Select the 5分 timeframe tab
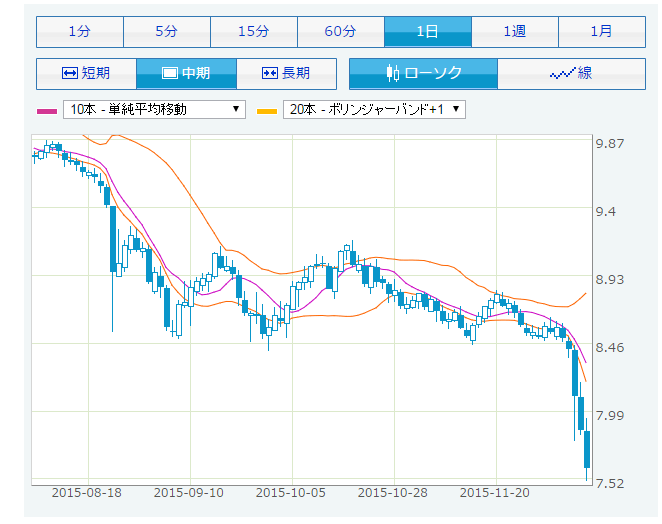 [167, 32]
